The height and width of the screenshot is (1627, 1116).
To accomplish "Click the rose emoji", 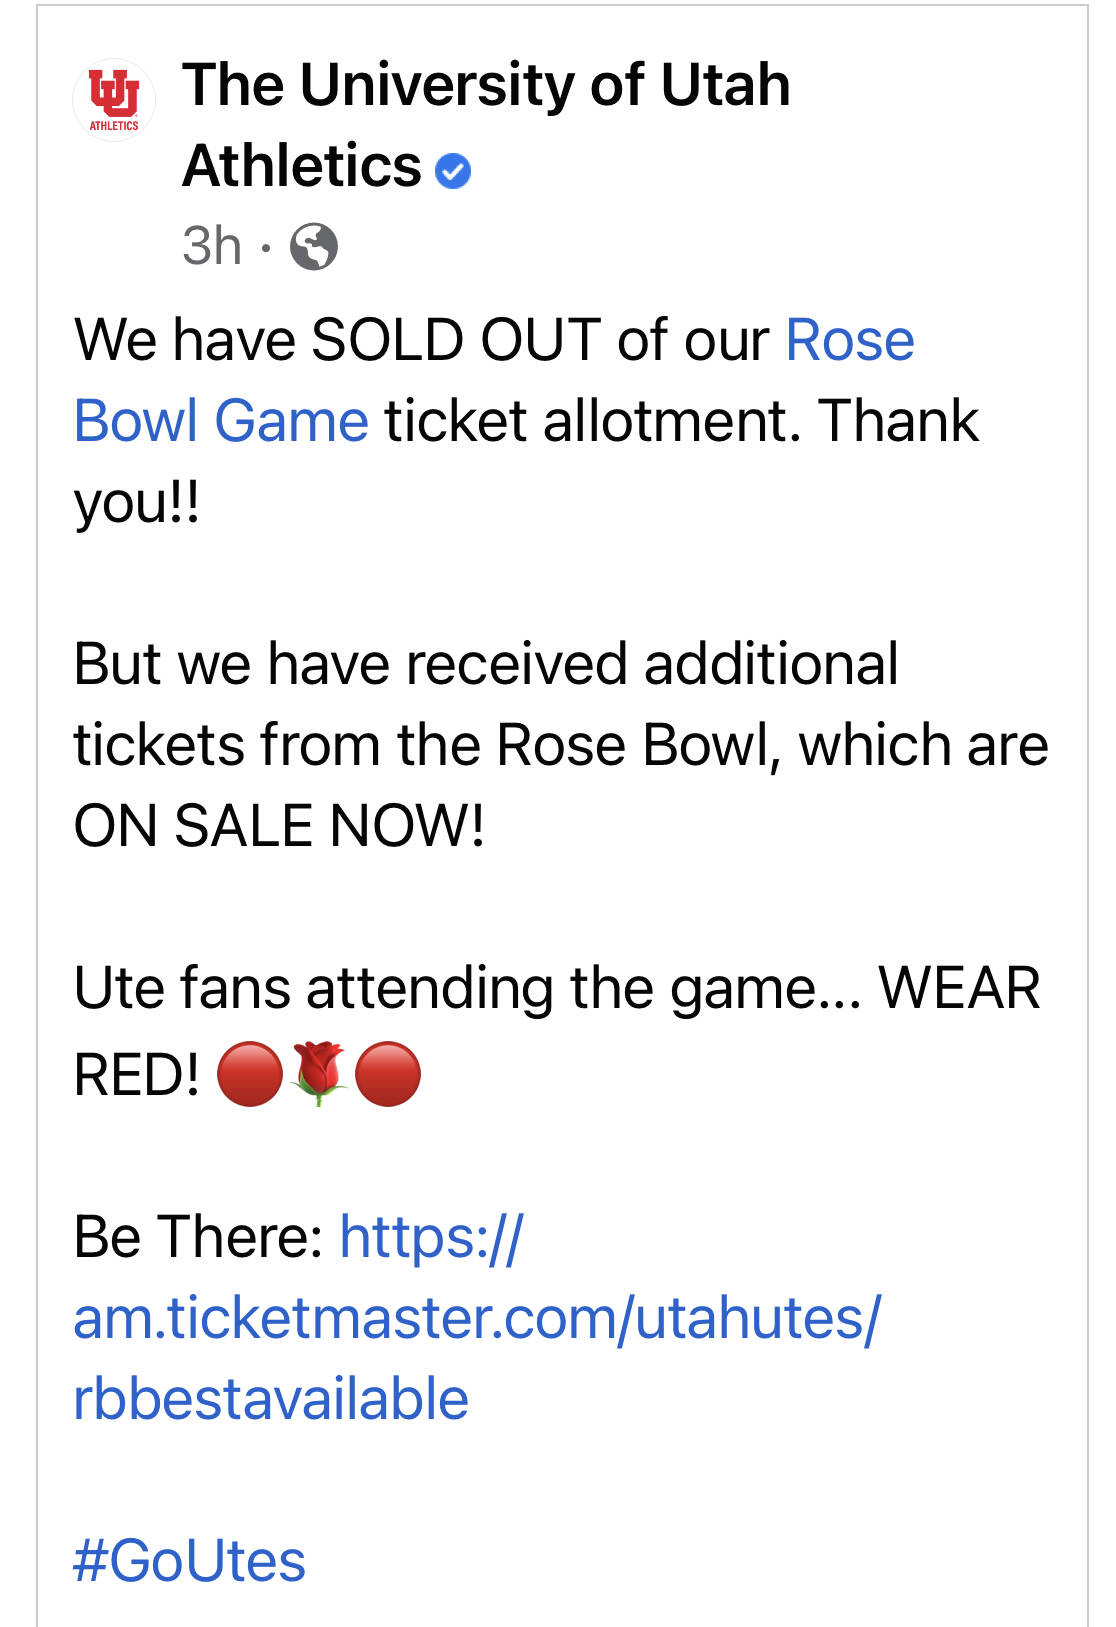I will 318,1073.
